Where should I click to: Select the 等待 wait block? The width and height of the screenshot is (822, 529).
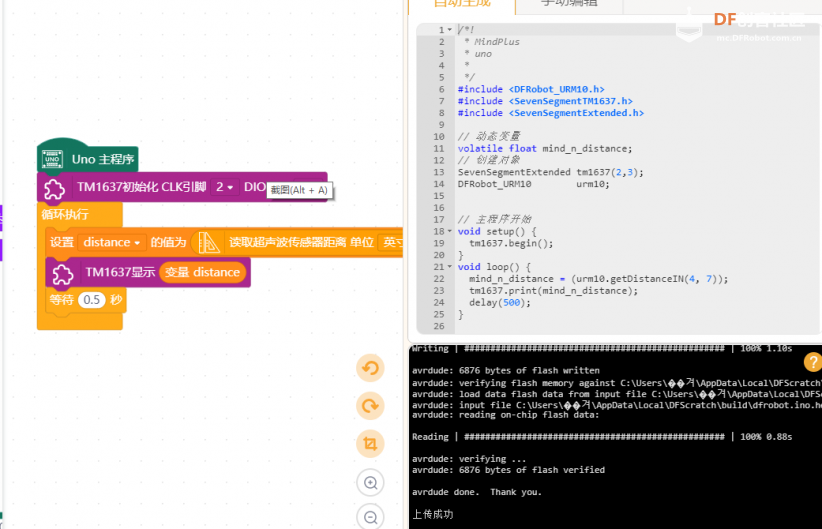[x=86, y=300]
